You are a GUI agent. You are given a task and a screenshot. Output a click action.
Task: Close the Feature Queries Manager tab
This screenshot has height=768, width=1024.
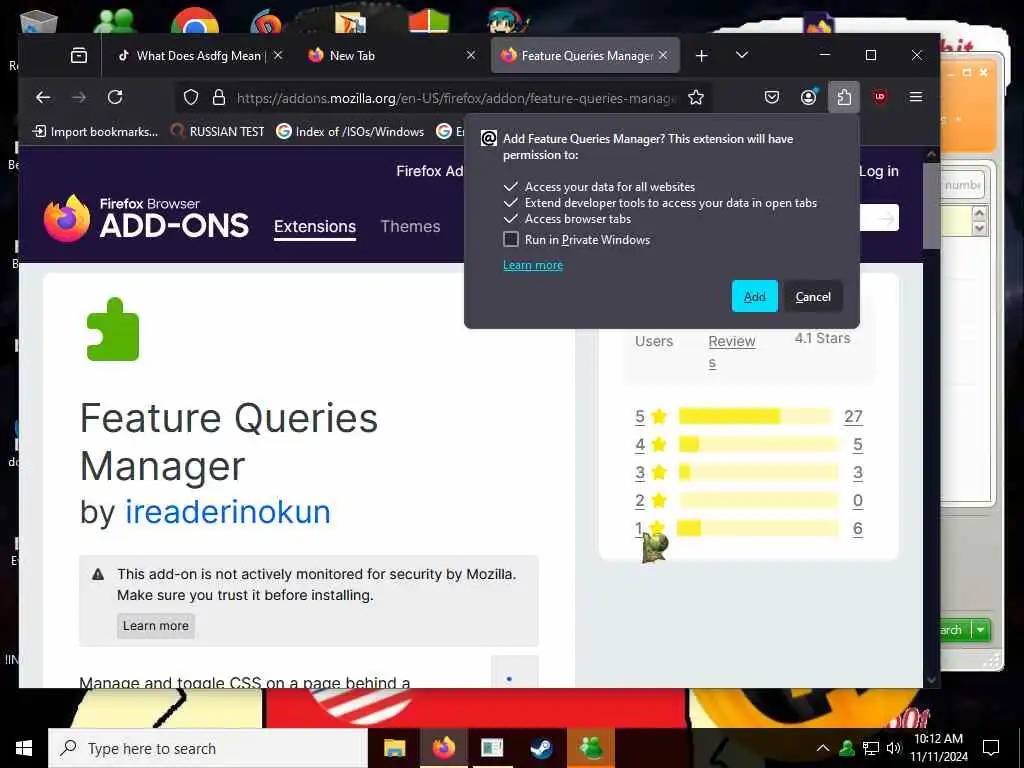[x=663, y=56]
